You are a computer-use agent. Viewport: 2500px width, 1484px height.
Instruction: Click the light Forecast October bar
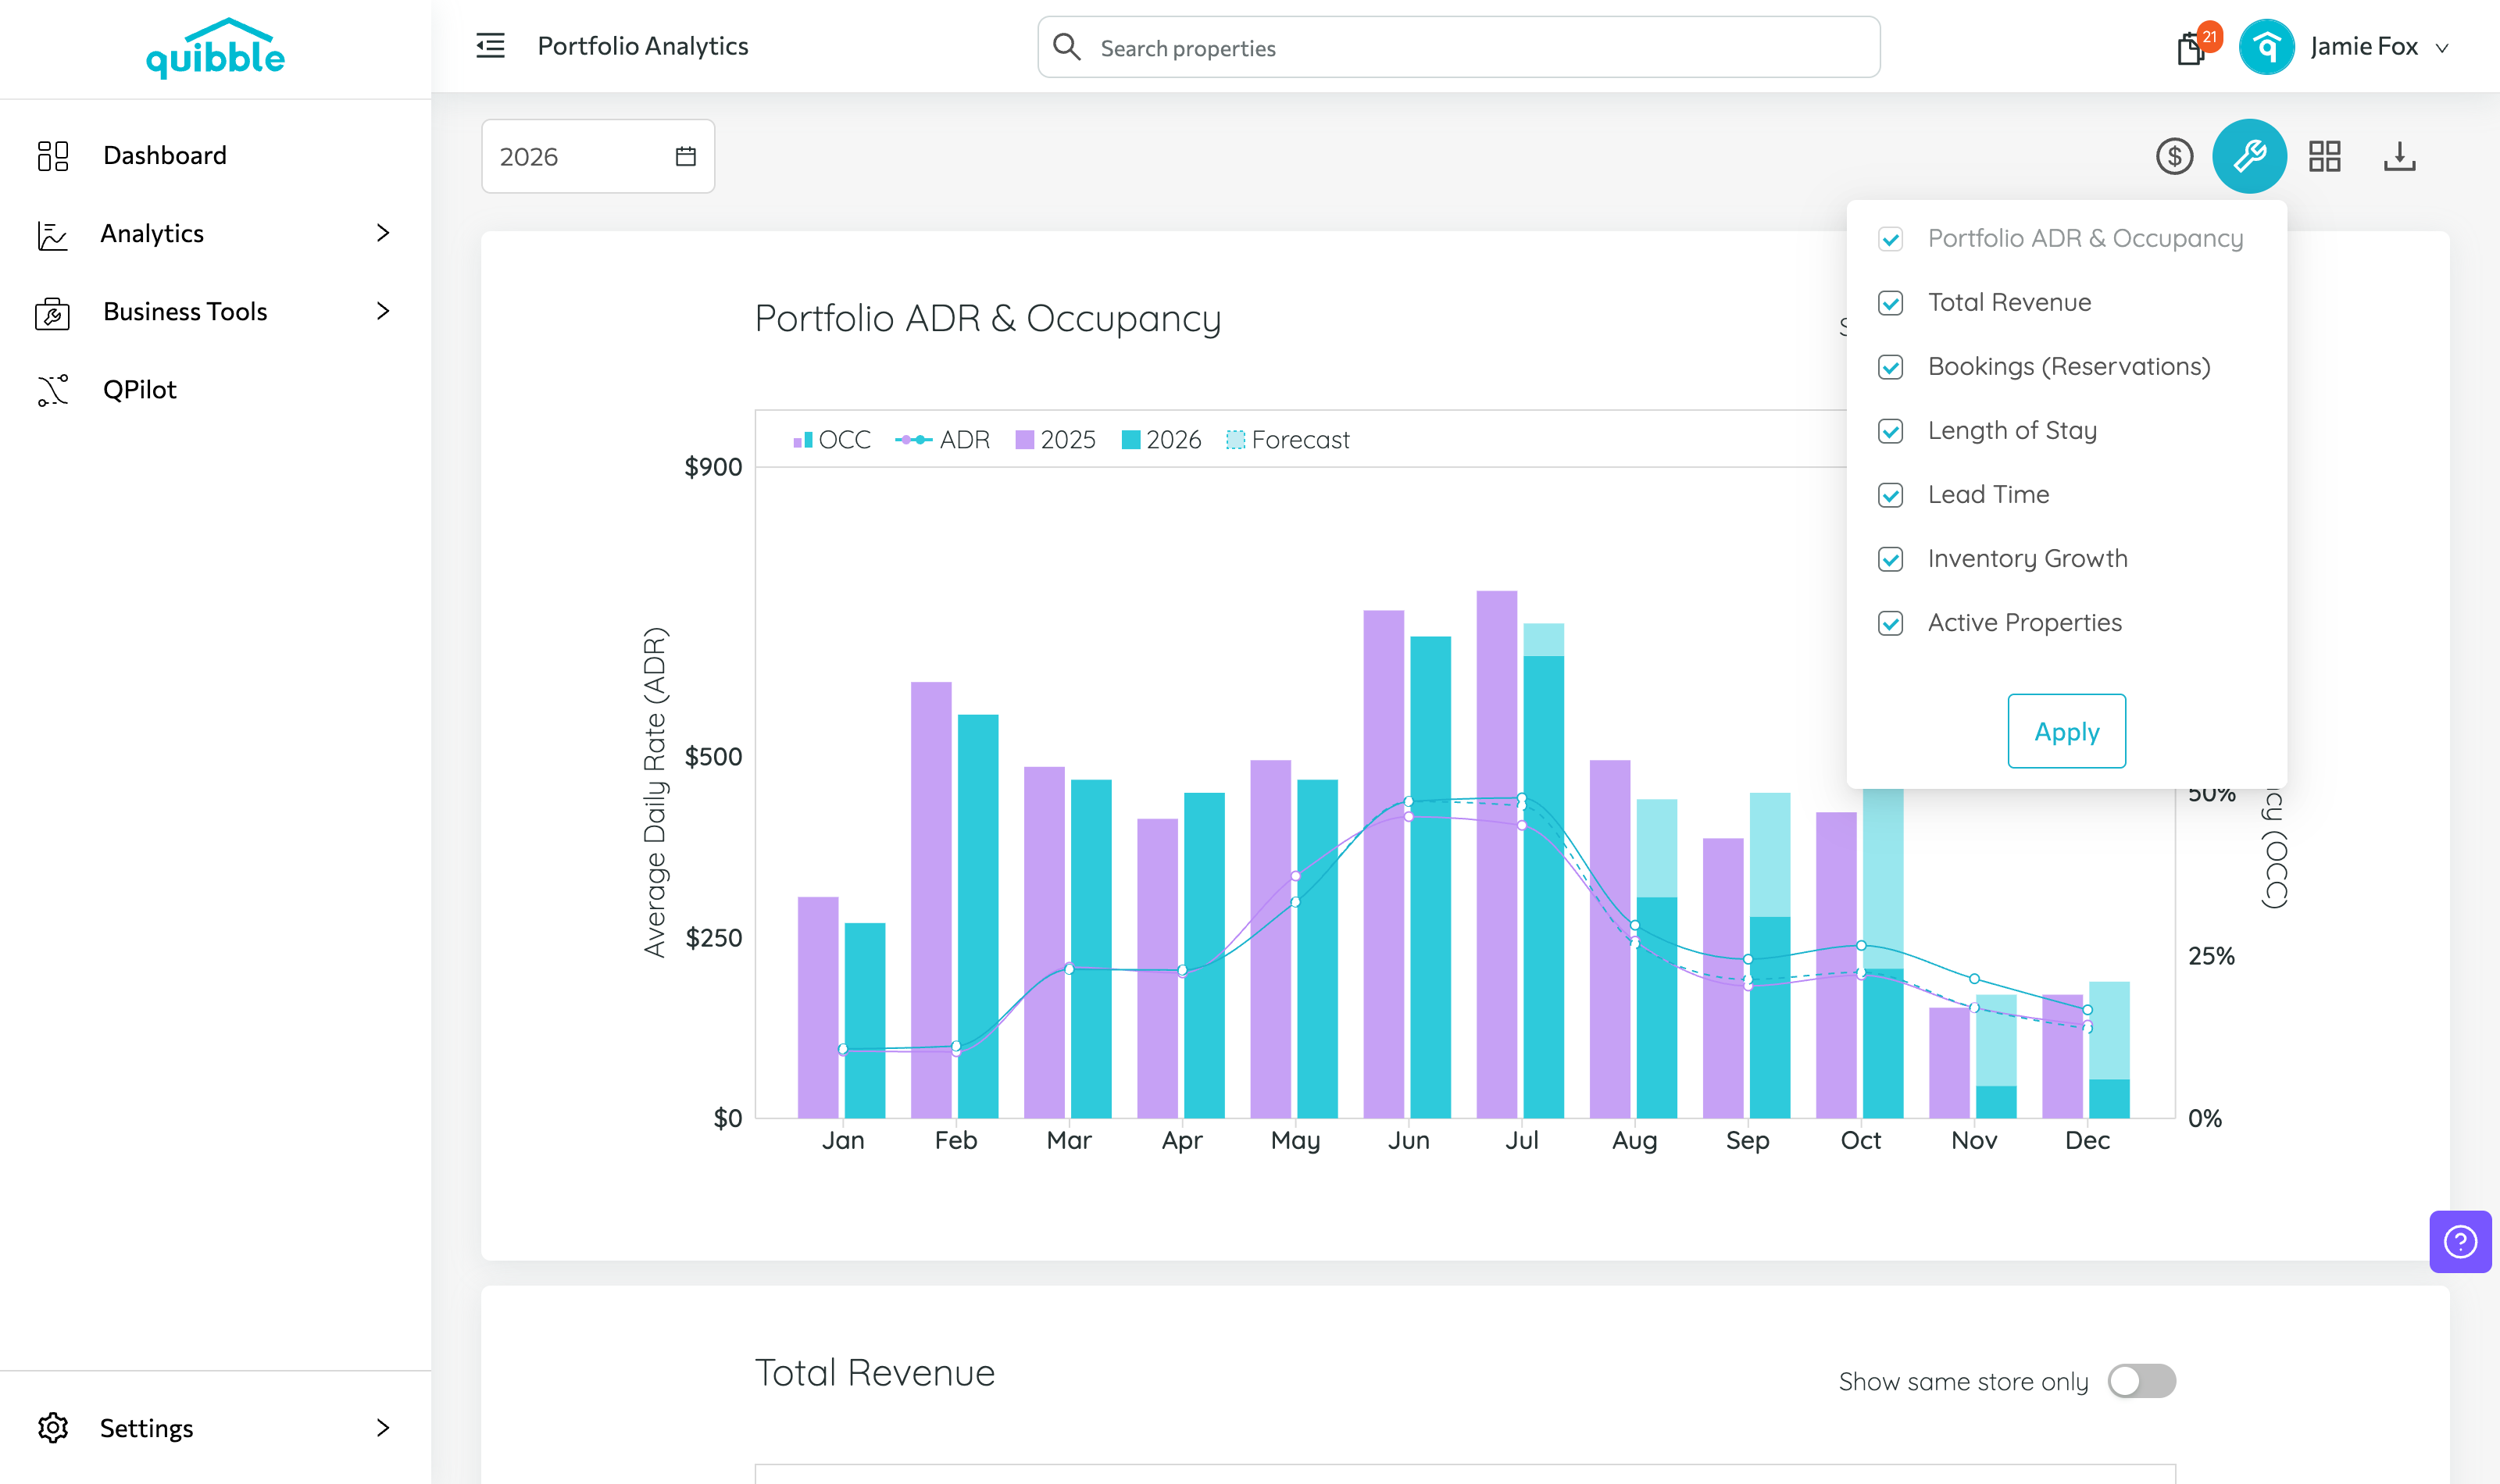tap(1883, 878)
